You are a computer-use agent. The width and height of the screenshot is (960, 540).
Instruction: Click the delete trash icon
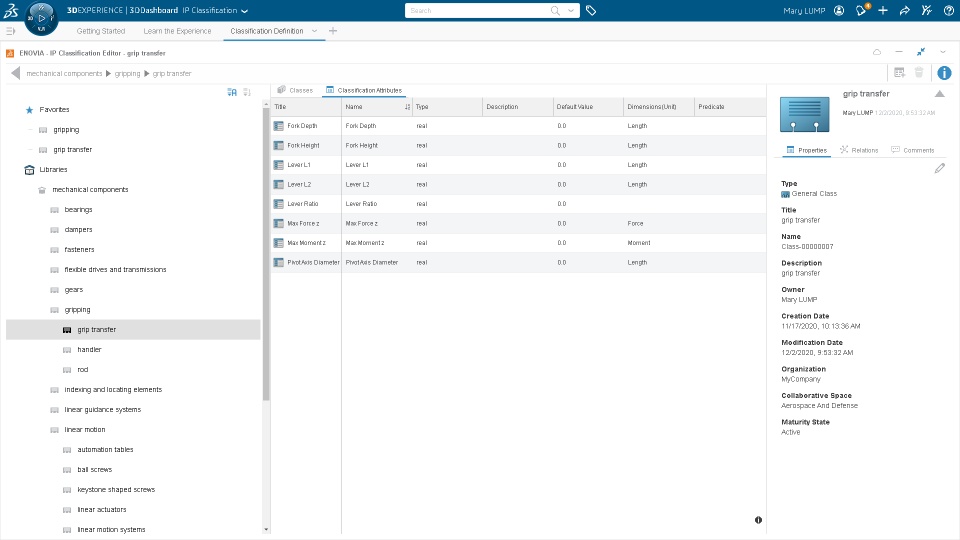pyautogui.click(x=919, y=73)
